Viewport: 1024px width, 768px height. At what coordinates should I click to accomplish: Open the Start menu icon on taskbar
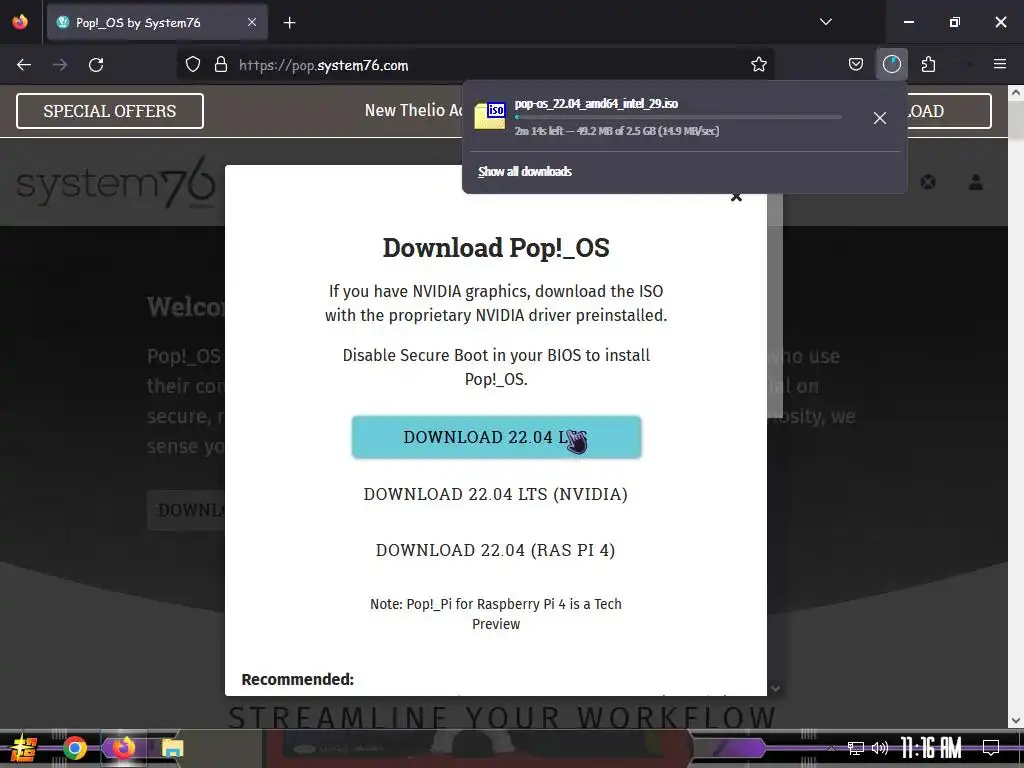pyautogui.click(x=23, y=748)
